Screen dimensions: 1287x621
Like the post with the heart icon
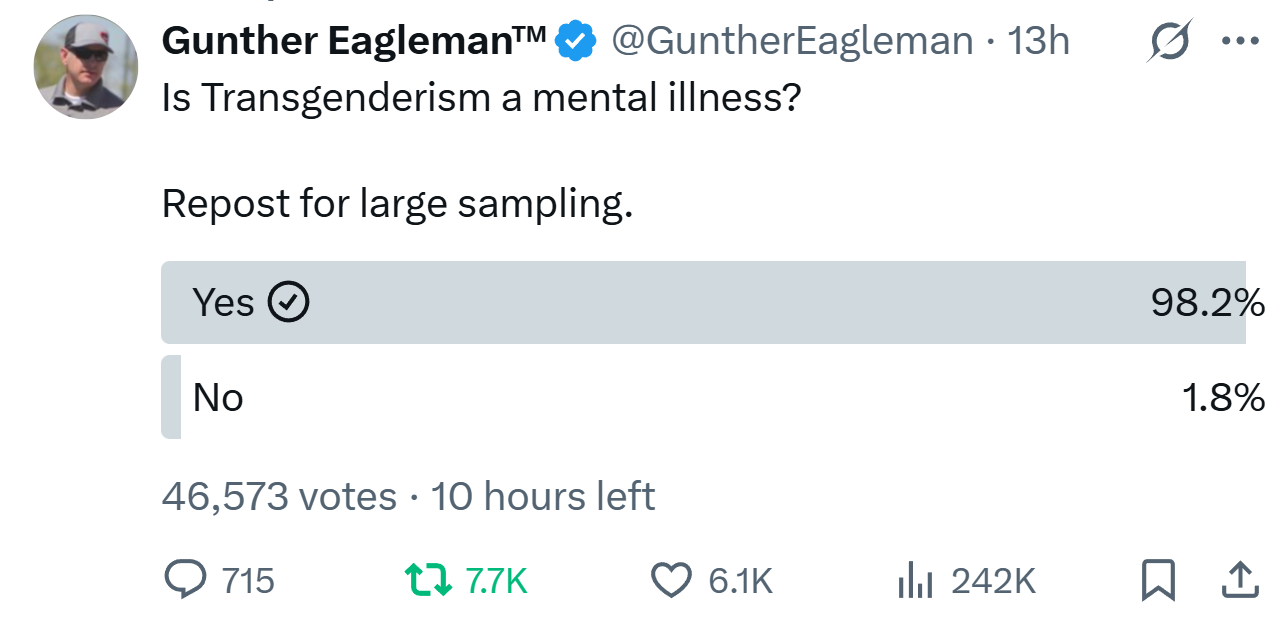click(671, 580)
